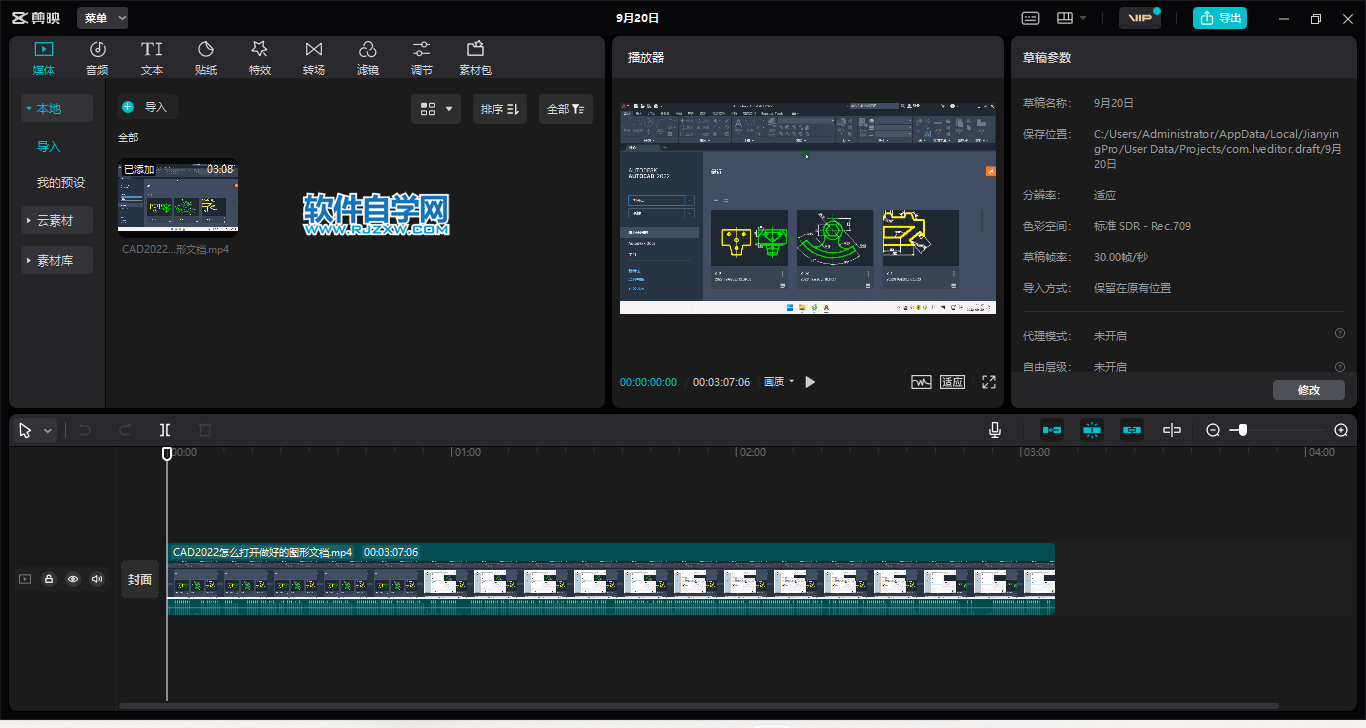Toggle track visibility eye icon
1366x728 pixels.
click(x=73, y=579)
